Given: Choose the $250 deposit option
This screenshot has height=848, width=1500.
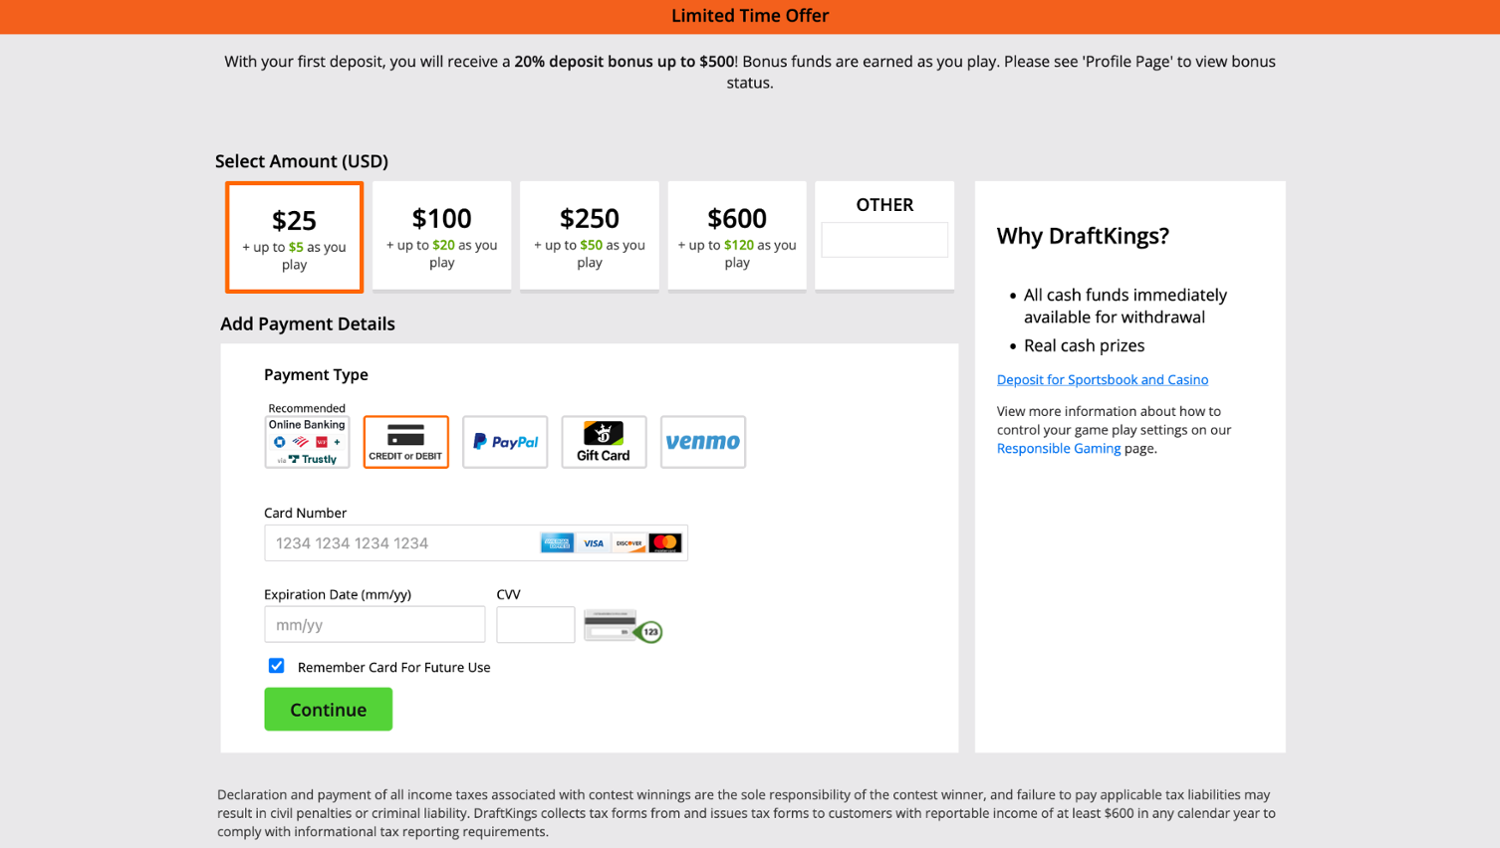Looking at the screenshot, I should pyautogui.click(x=589, y=236).
